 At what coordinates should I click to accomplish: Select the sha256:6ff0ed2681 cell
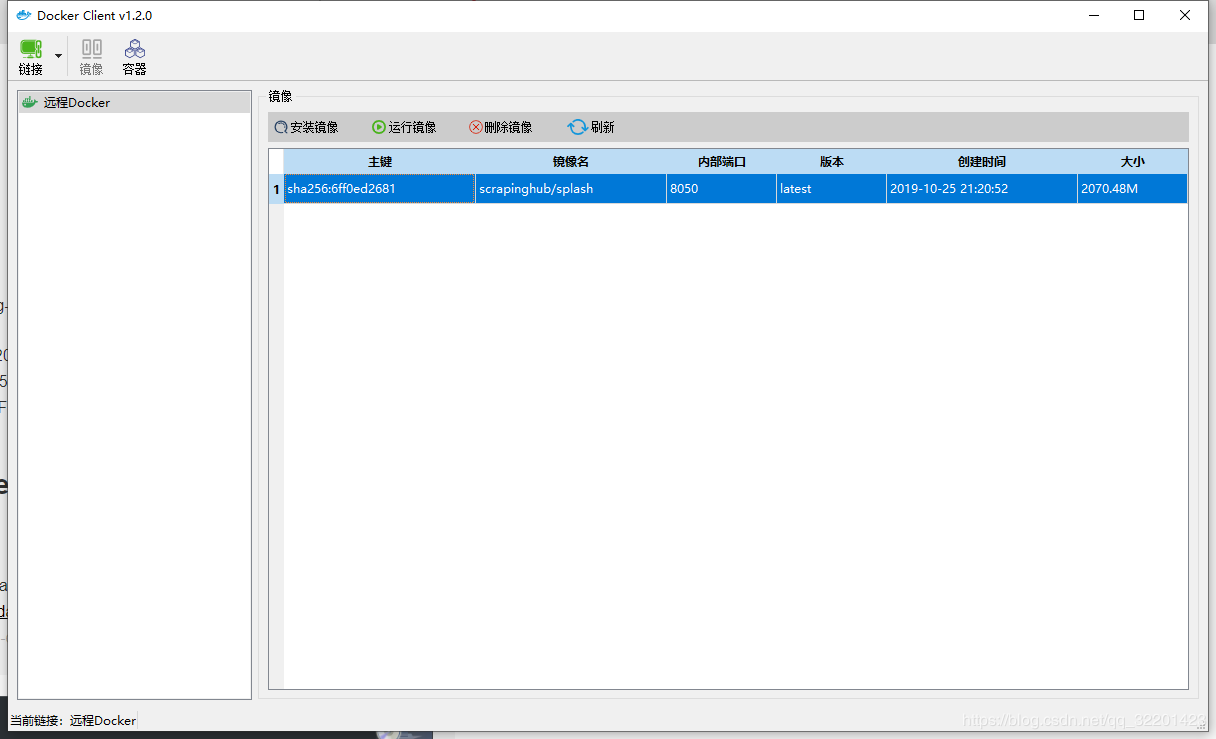coord(379,188)
